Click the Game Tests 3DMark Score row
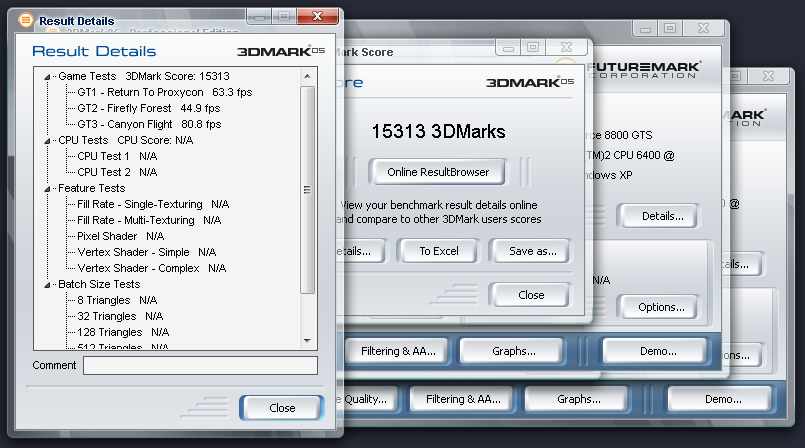805x448 pixels. click(144, 76)
